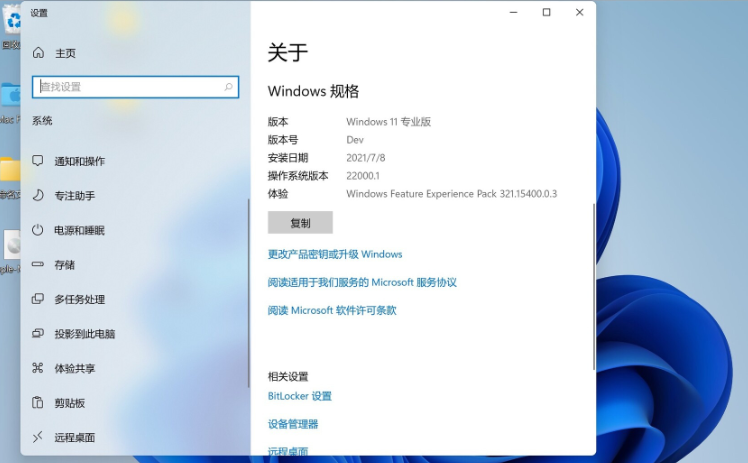The image size is (748, 463).
Task: Open 电源和睡眠 power icon
Action: [38, 230]
